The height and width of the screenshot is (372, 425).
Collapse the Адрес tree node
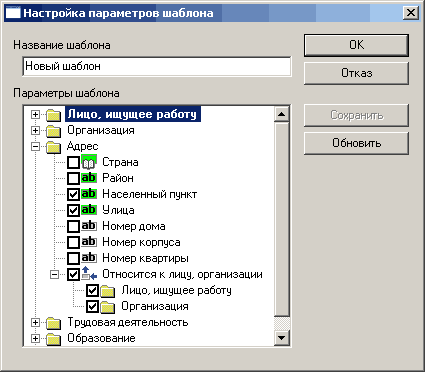(x=35, y=146)
